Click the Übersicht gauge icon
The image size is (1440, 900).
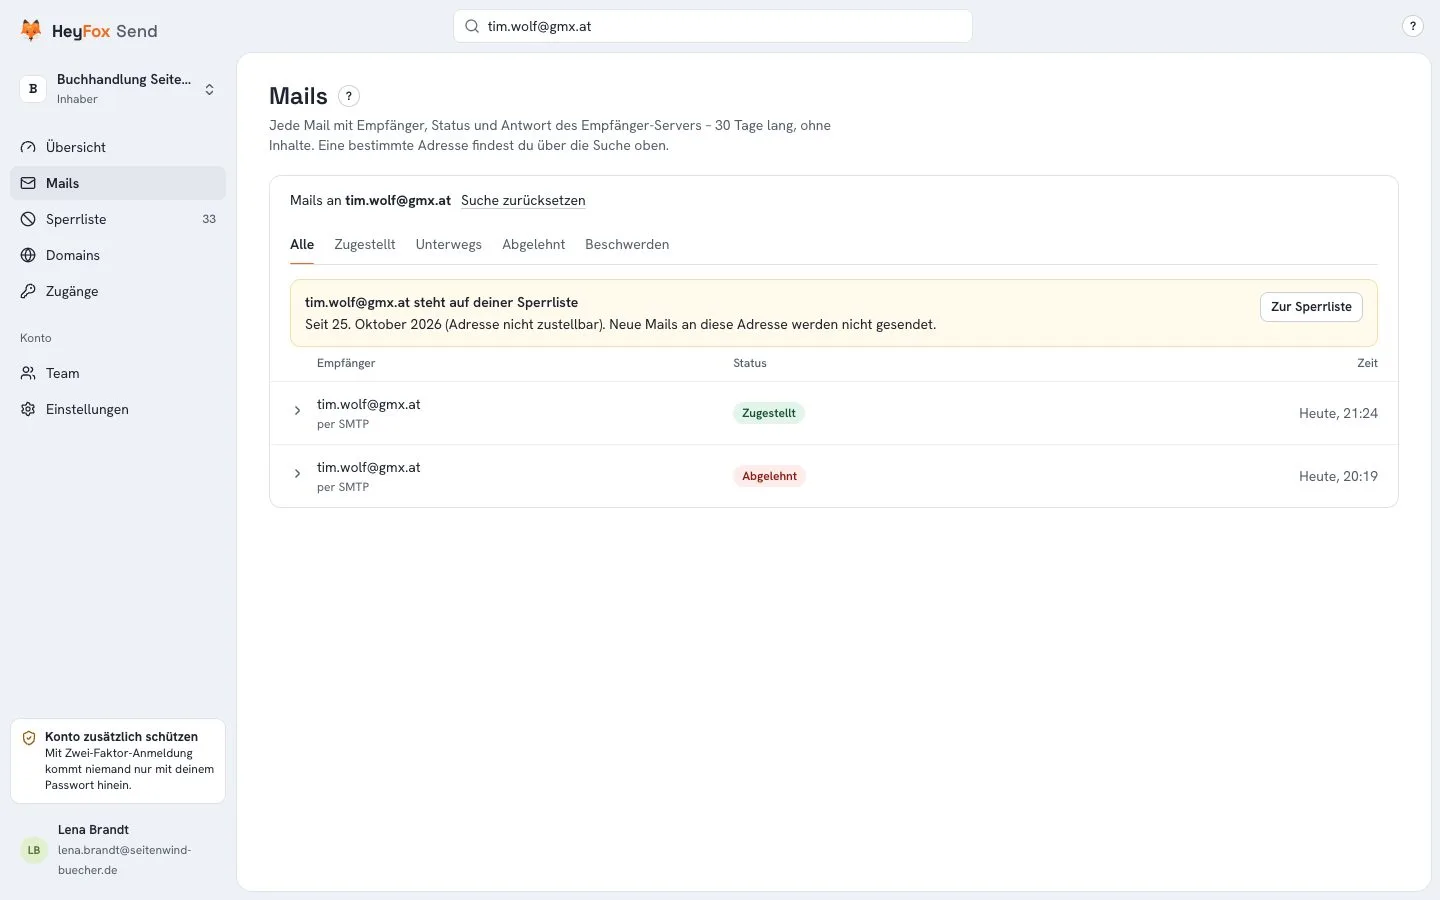pyautogui.click(x=28, y=147)
